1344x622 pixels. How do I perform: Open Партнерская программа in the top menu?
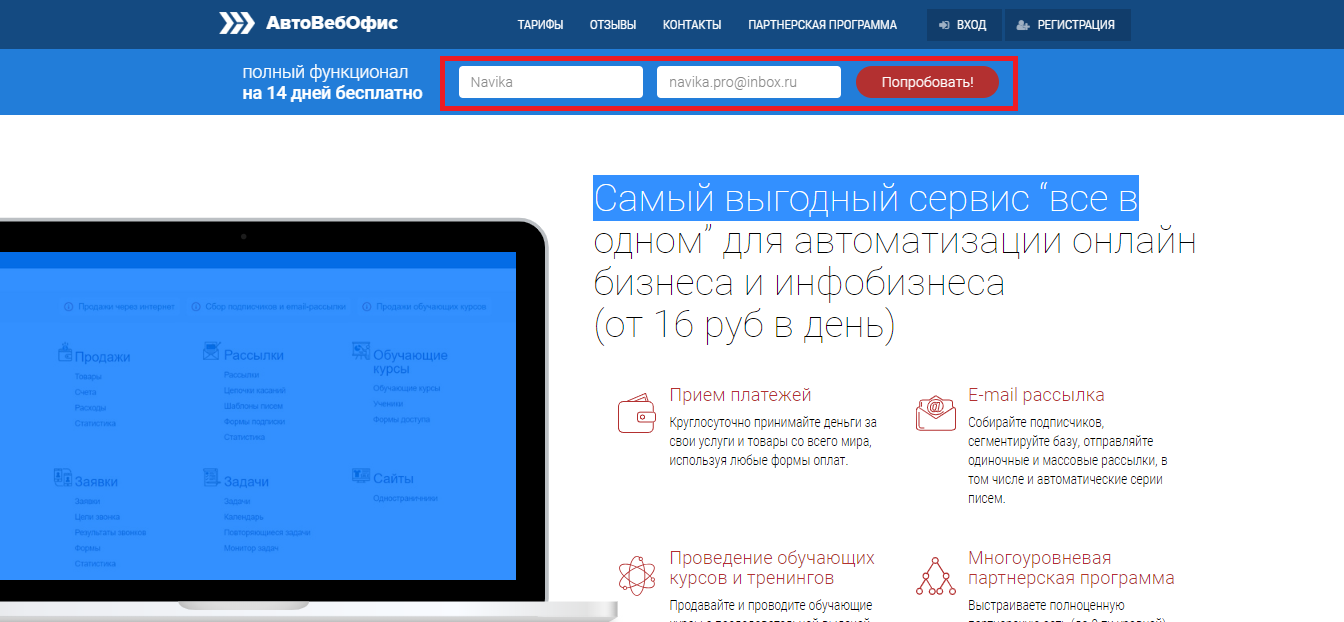click(822, 25)
